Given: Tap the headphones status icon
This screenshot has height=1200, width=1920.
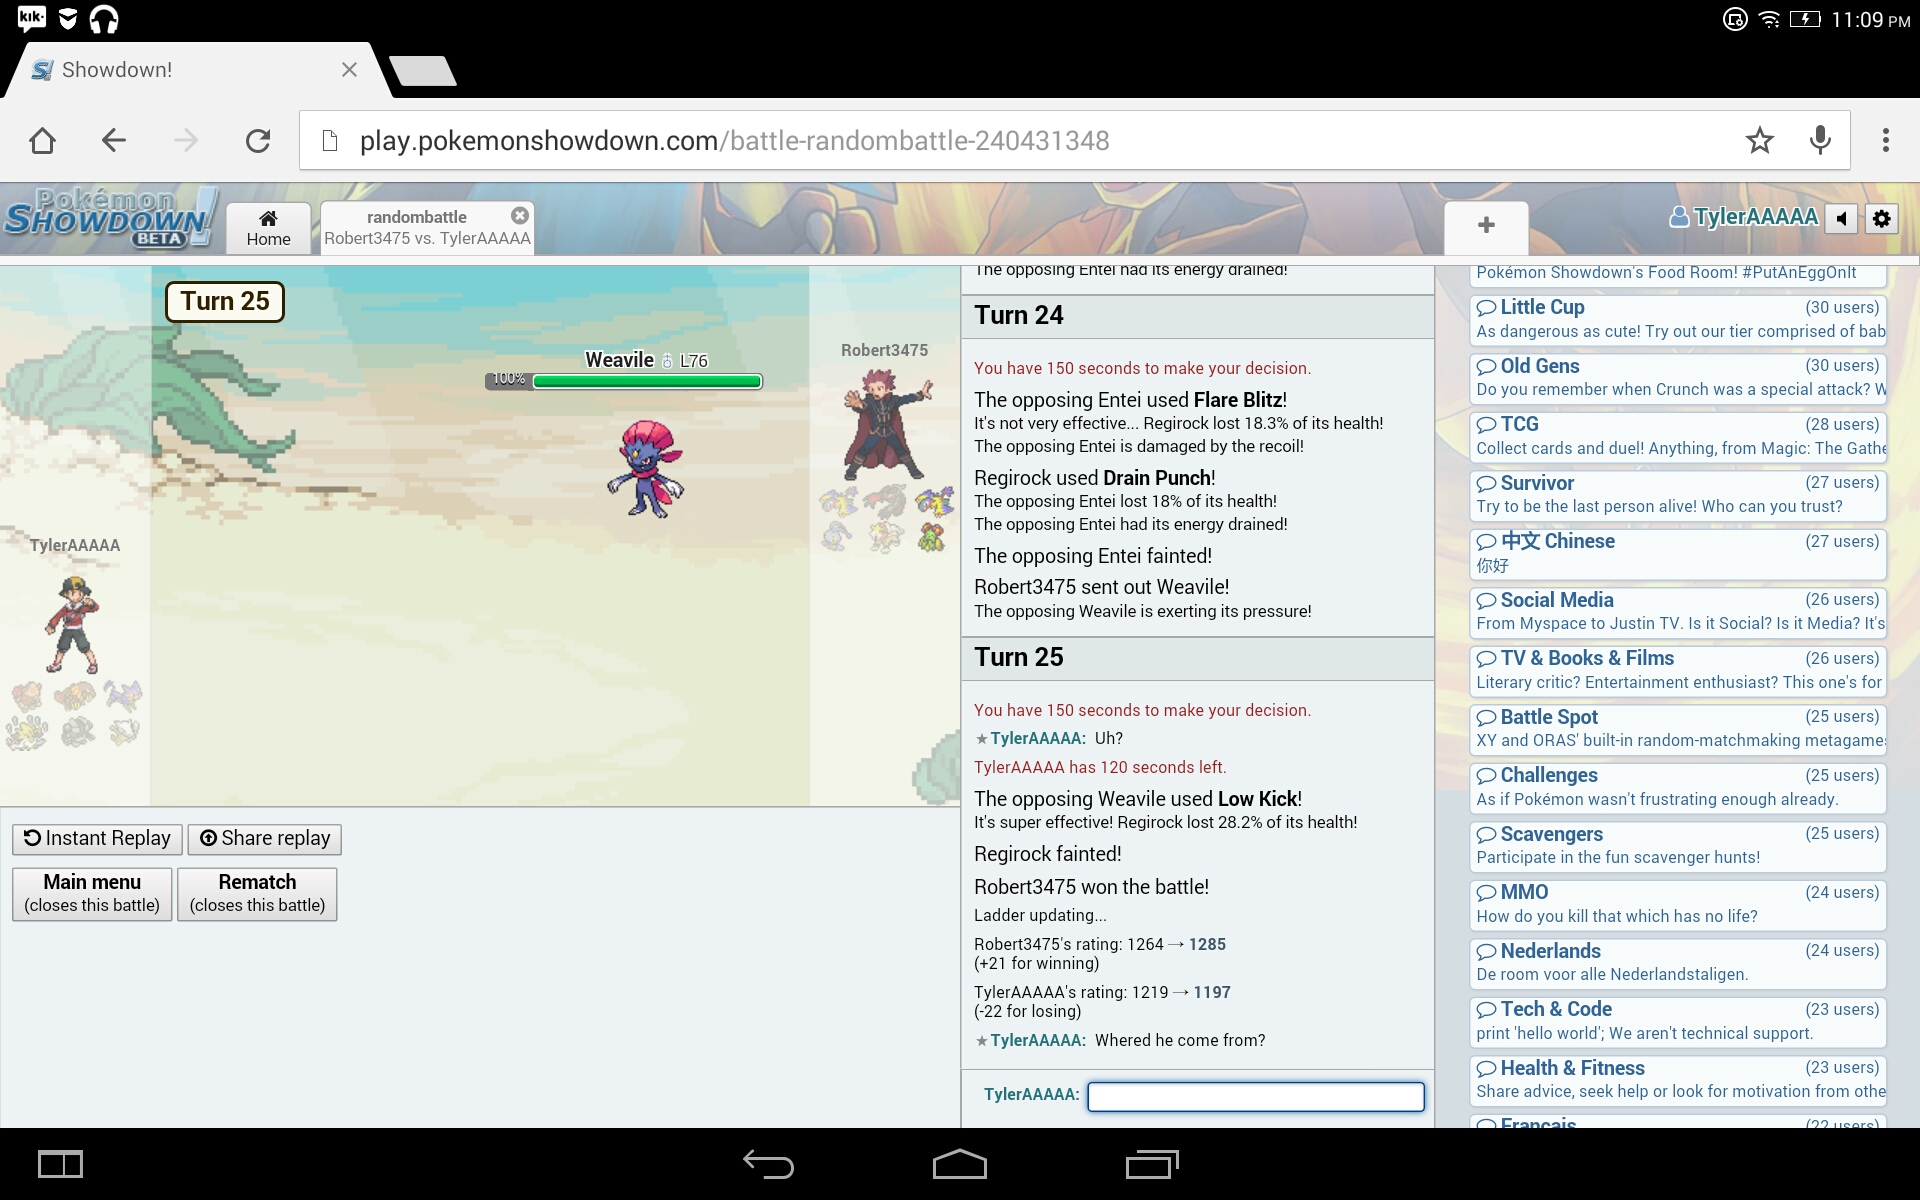Looking at the screenshot, I should 104,19.
